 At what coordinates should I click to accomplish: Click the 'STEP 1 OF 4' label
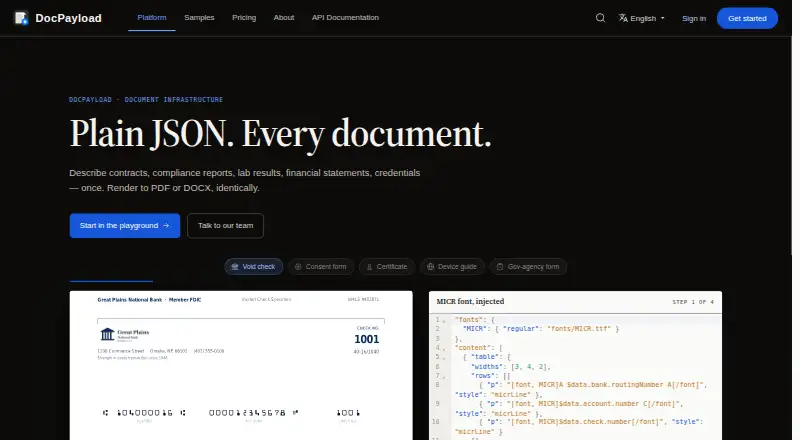[x=693, y=302]
